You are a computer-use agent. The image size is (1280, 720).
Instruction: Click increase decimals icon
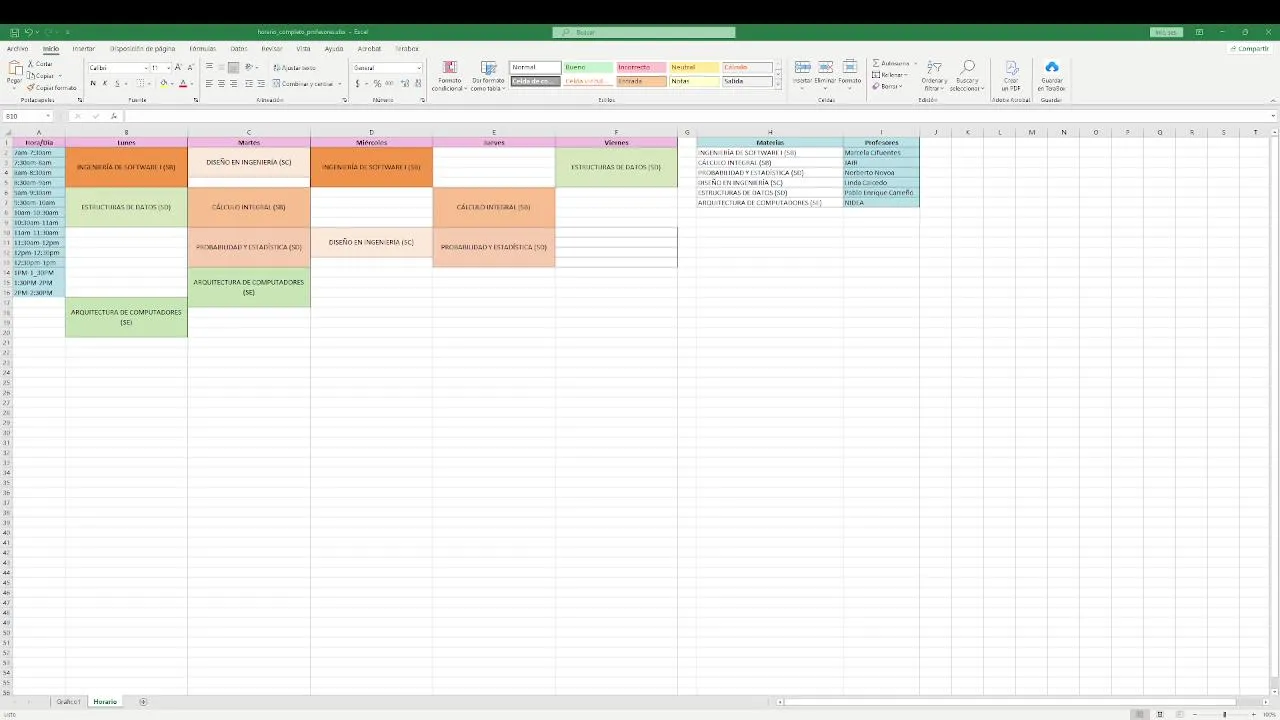(x=403, y=84)
